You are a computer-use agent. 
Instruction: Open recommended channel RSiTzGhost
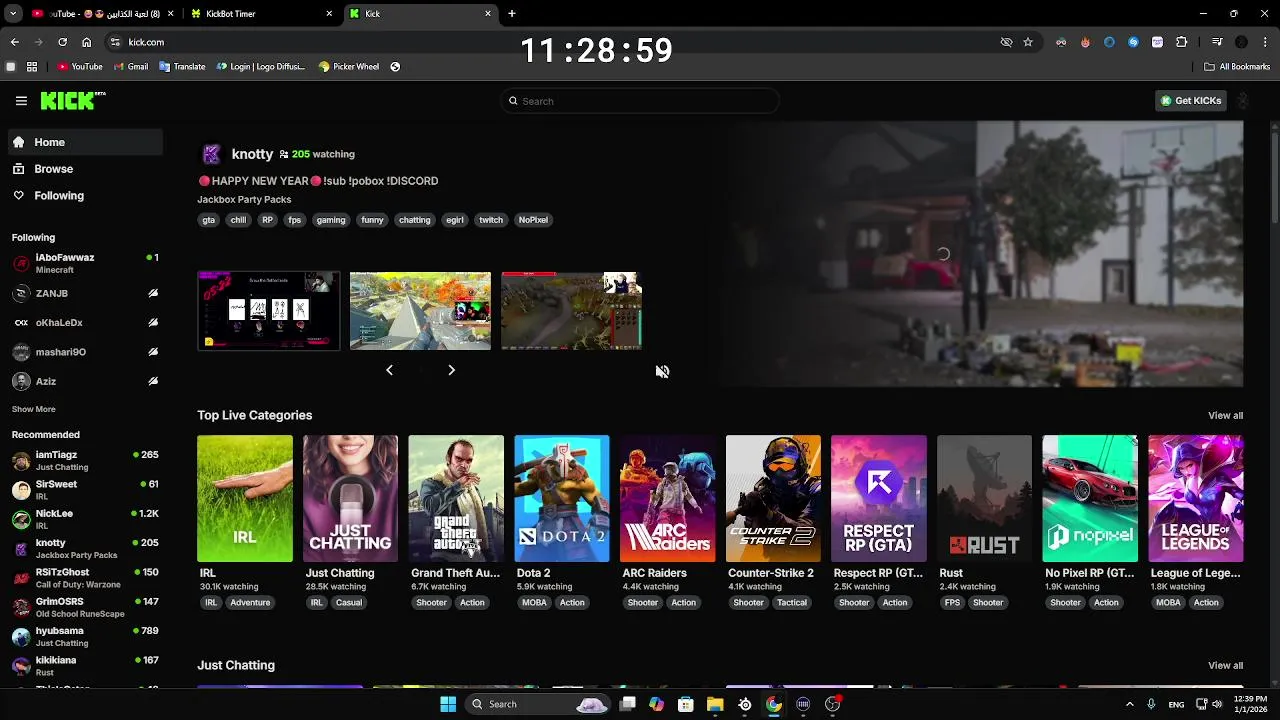[x=86, y=578]
